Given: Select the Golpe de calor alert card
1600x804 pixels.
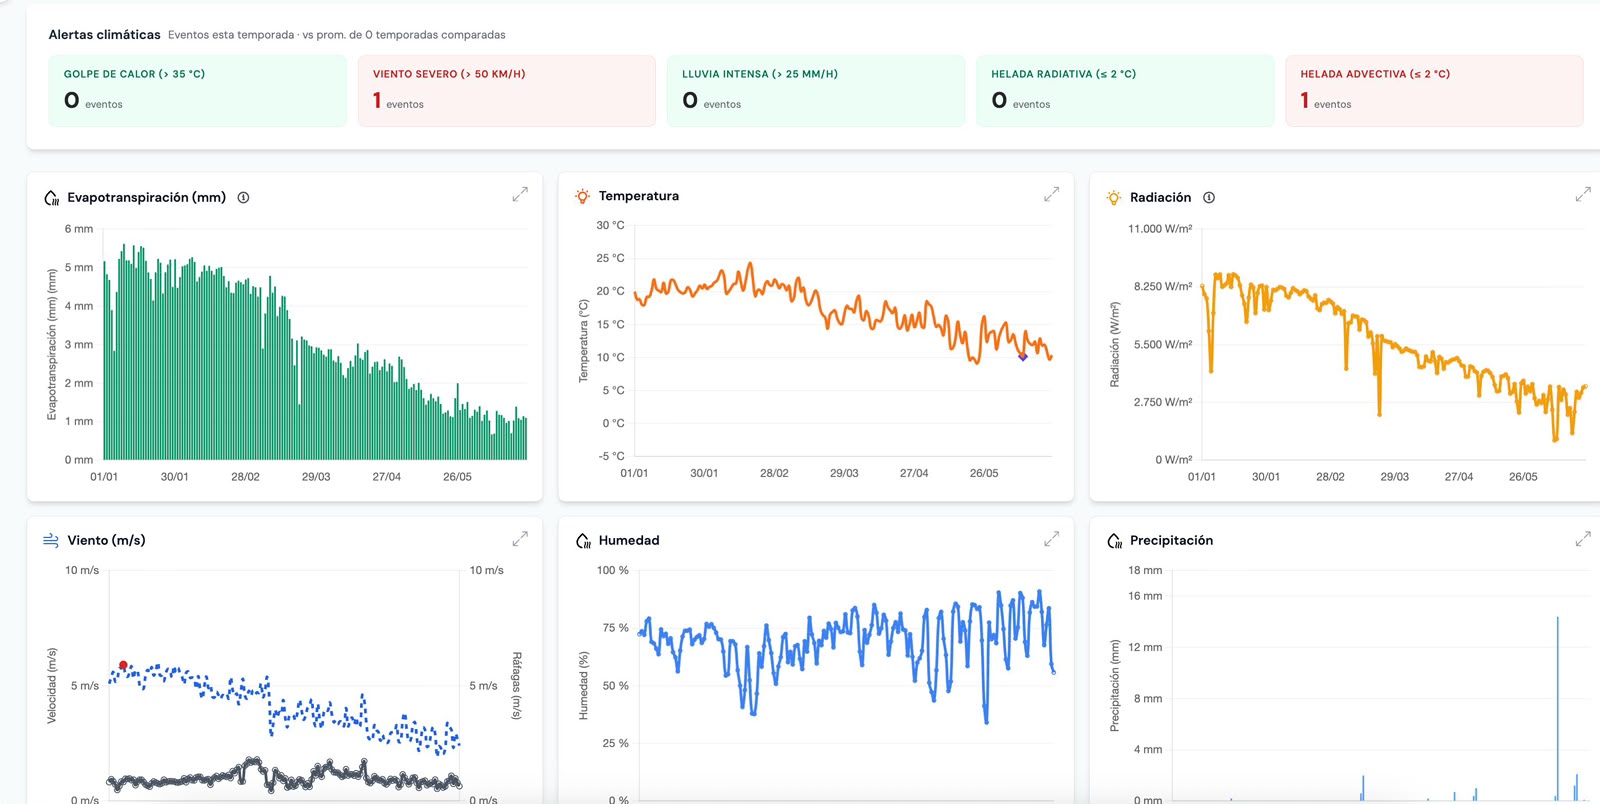Looking at the screenshot, I should 198,91.
